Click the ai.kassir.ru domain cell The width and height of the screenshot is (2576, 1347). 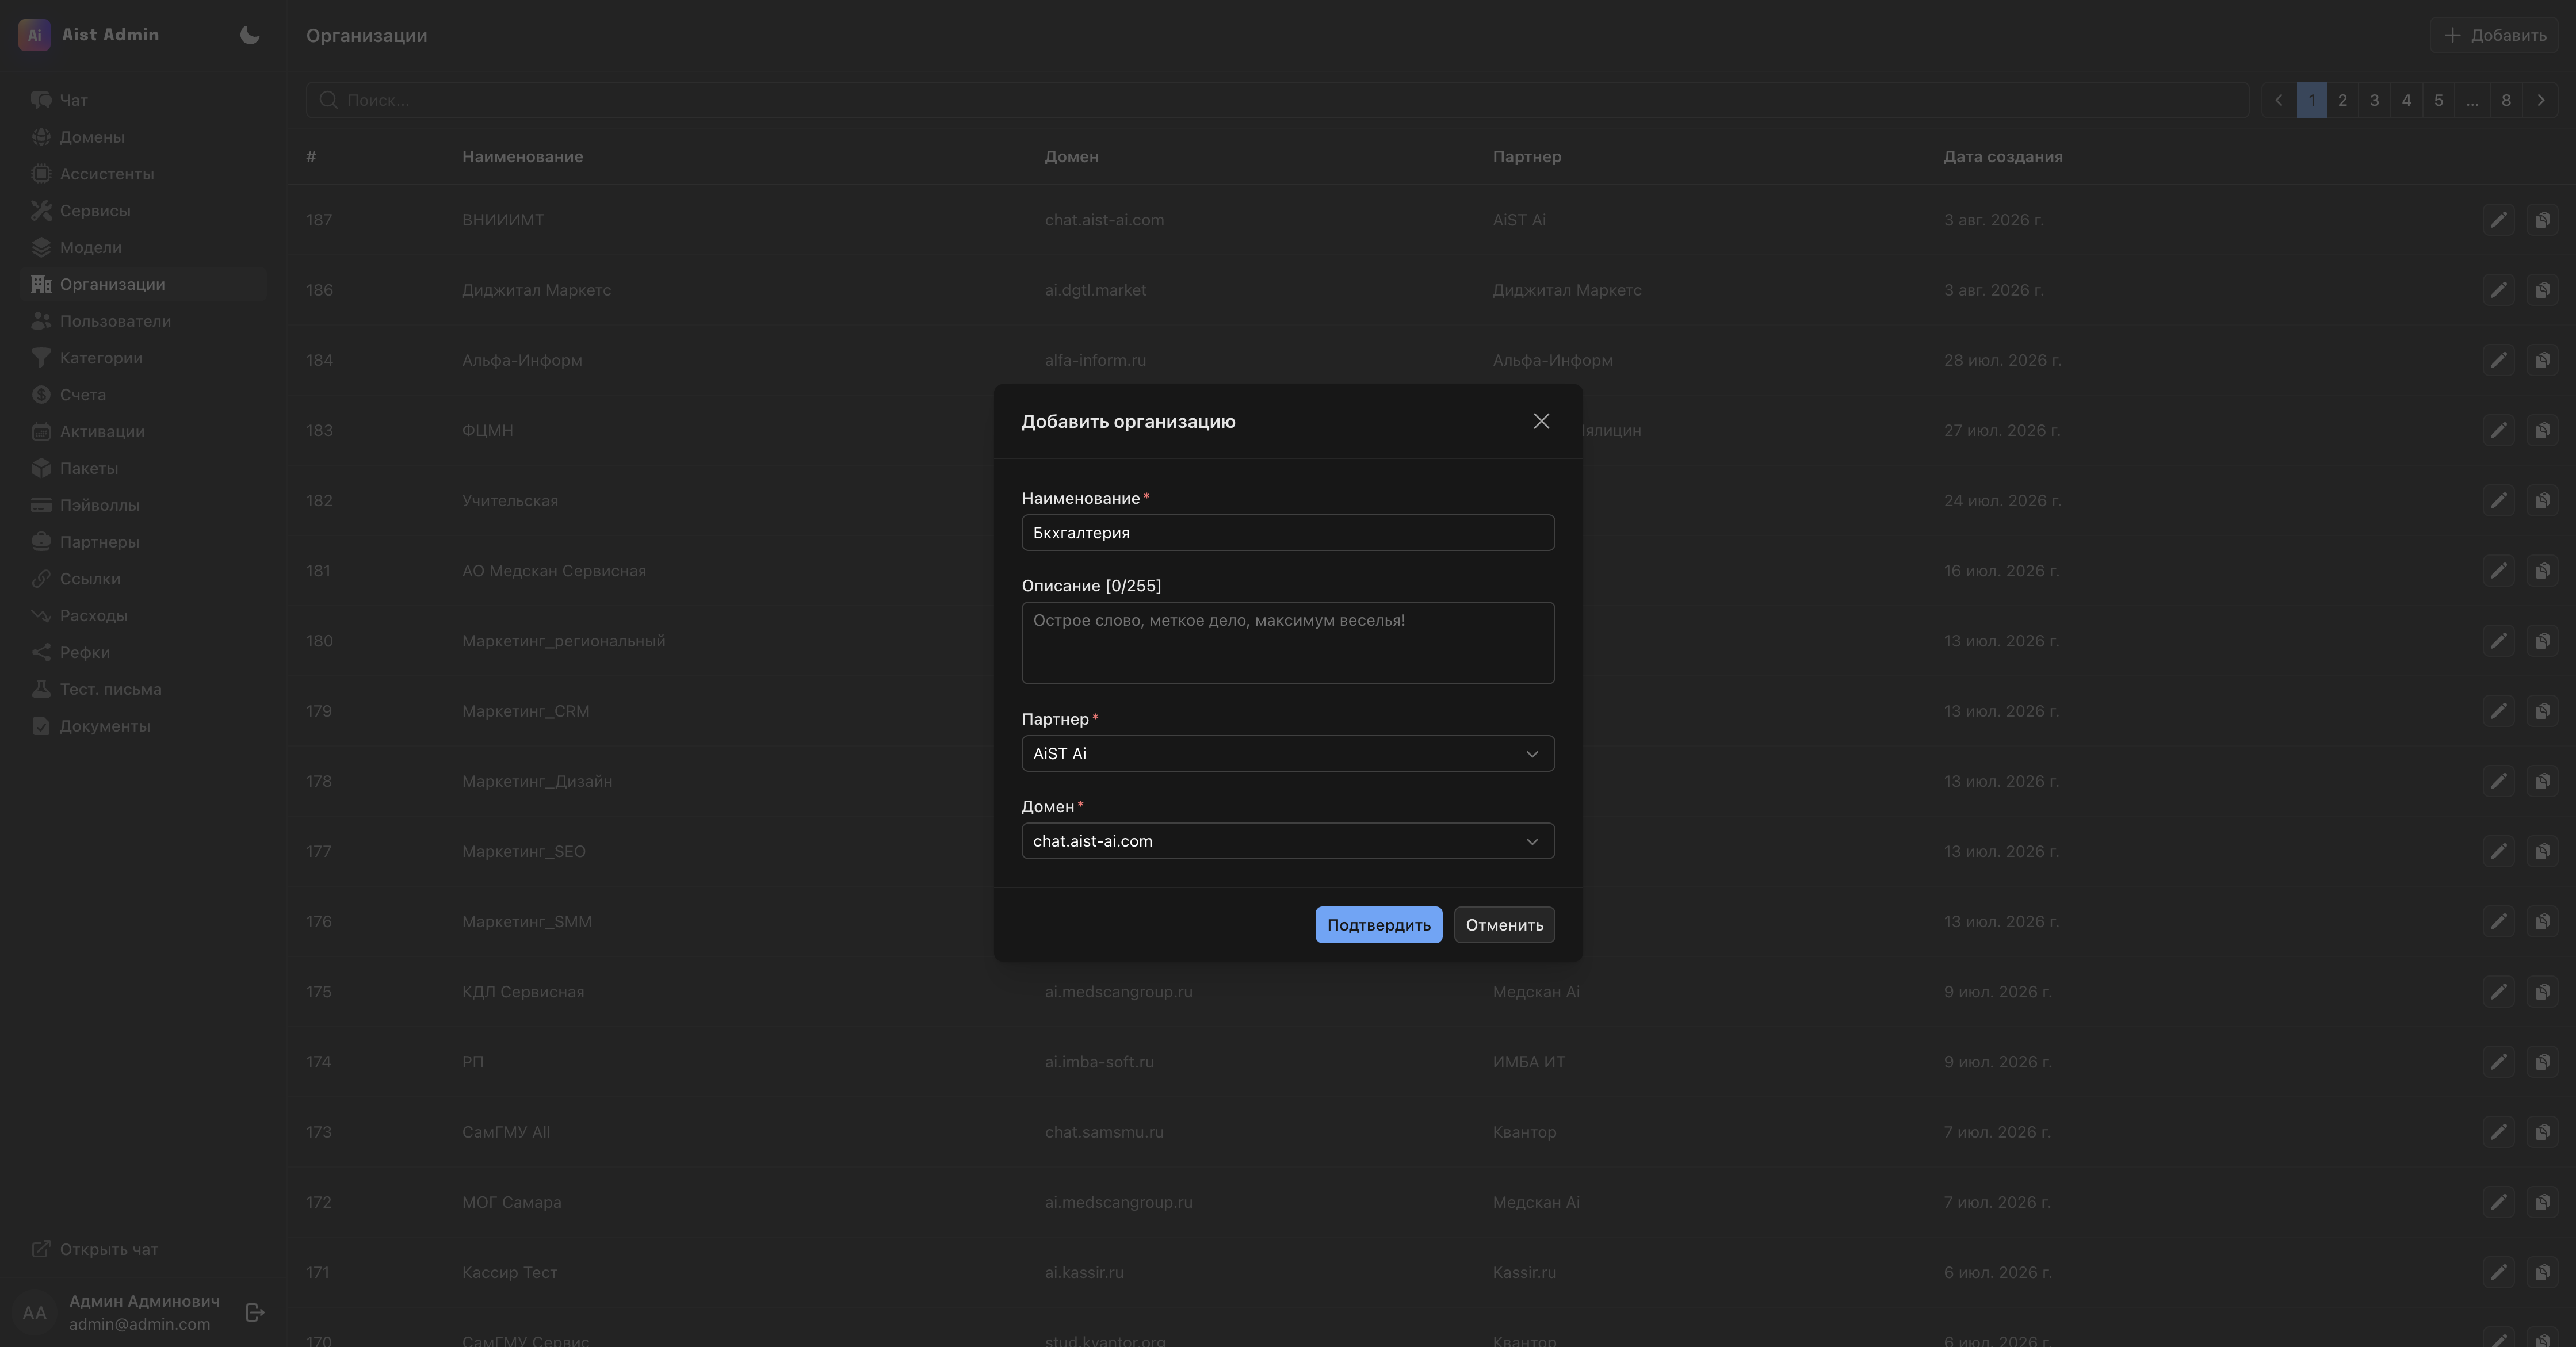point(1084,1273)
